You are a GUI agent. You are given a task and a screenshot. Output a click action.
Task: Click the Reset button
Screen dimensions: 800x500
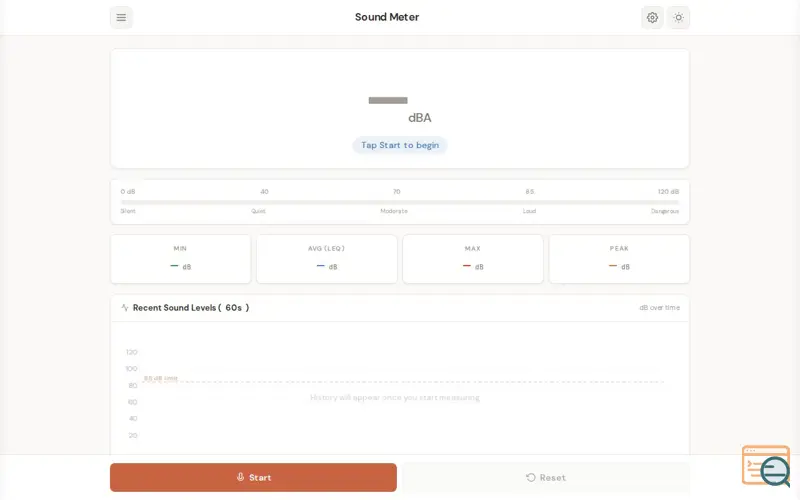[x=546, y=478]
